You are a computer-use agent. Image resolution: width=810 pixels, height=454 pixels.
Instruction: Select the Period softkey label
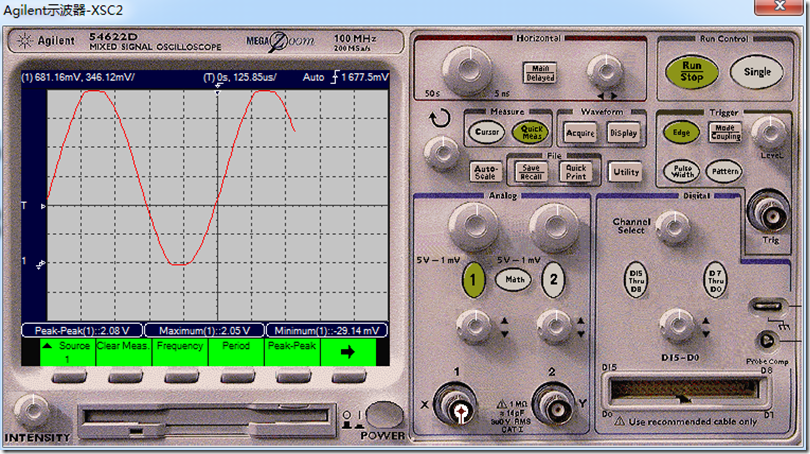[x=236, y=352]
